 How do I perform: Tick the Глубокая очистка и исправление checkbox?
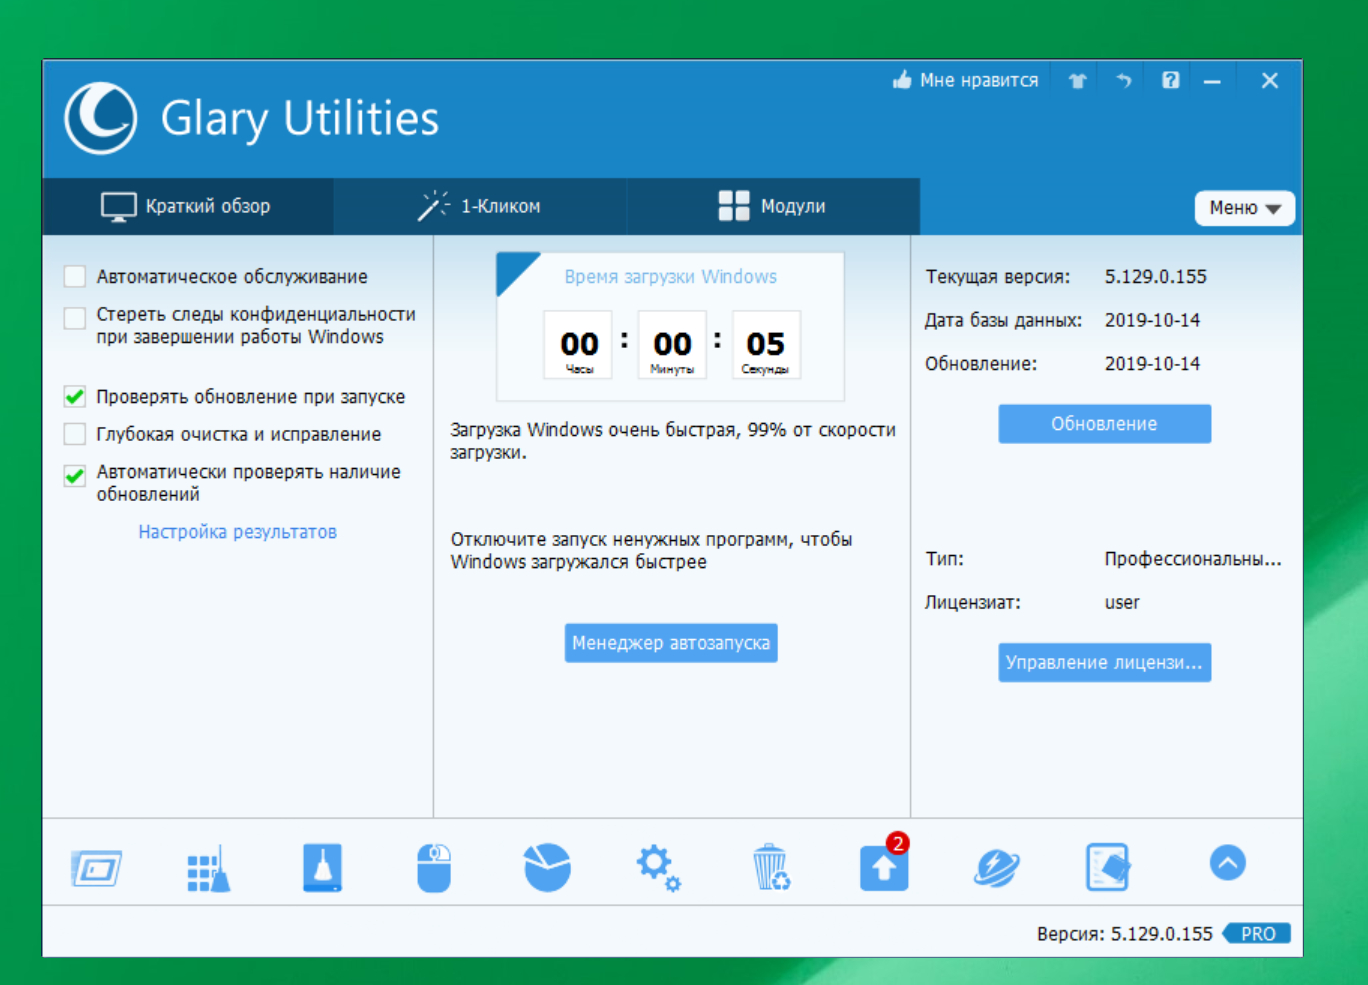coord(75,434)
